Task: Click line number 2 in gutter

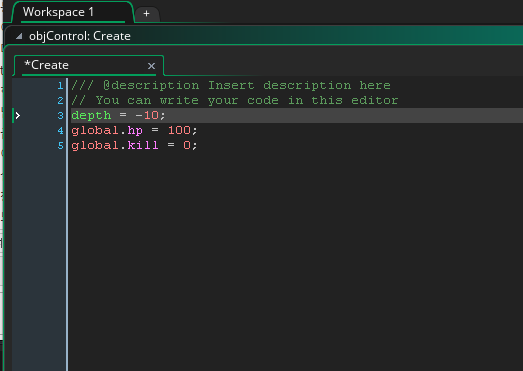Action: coord(60,100)
